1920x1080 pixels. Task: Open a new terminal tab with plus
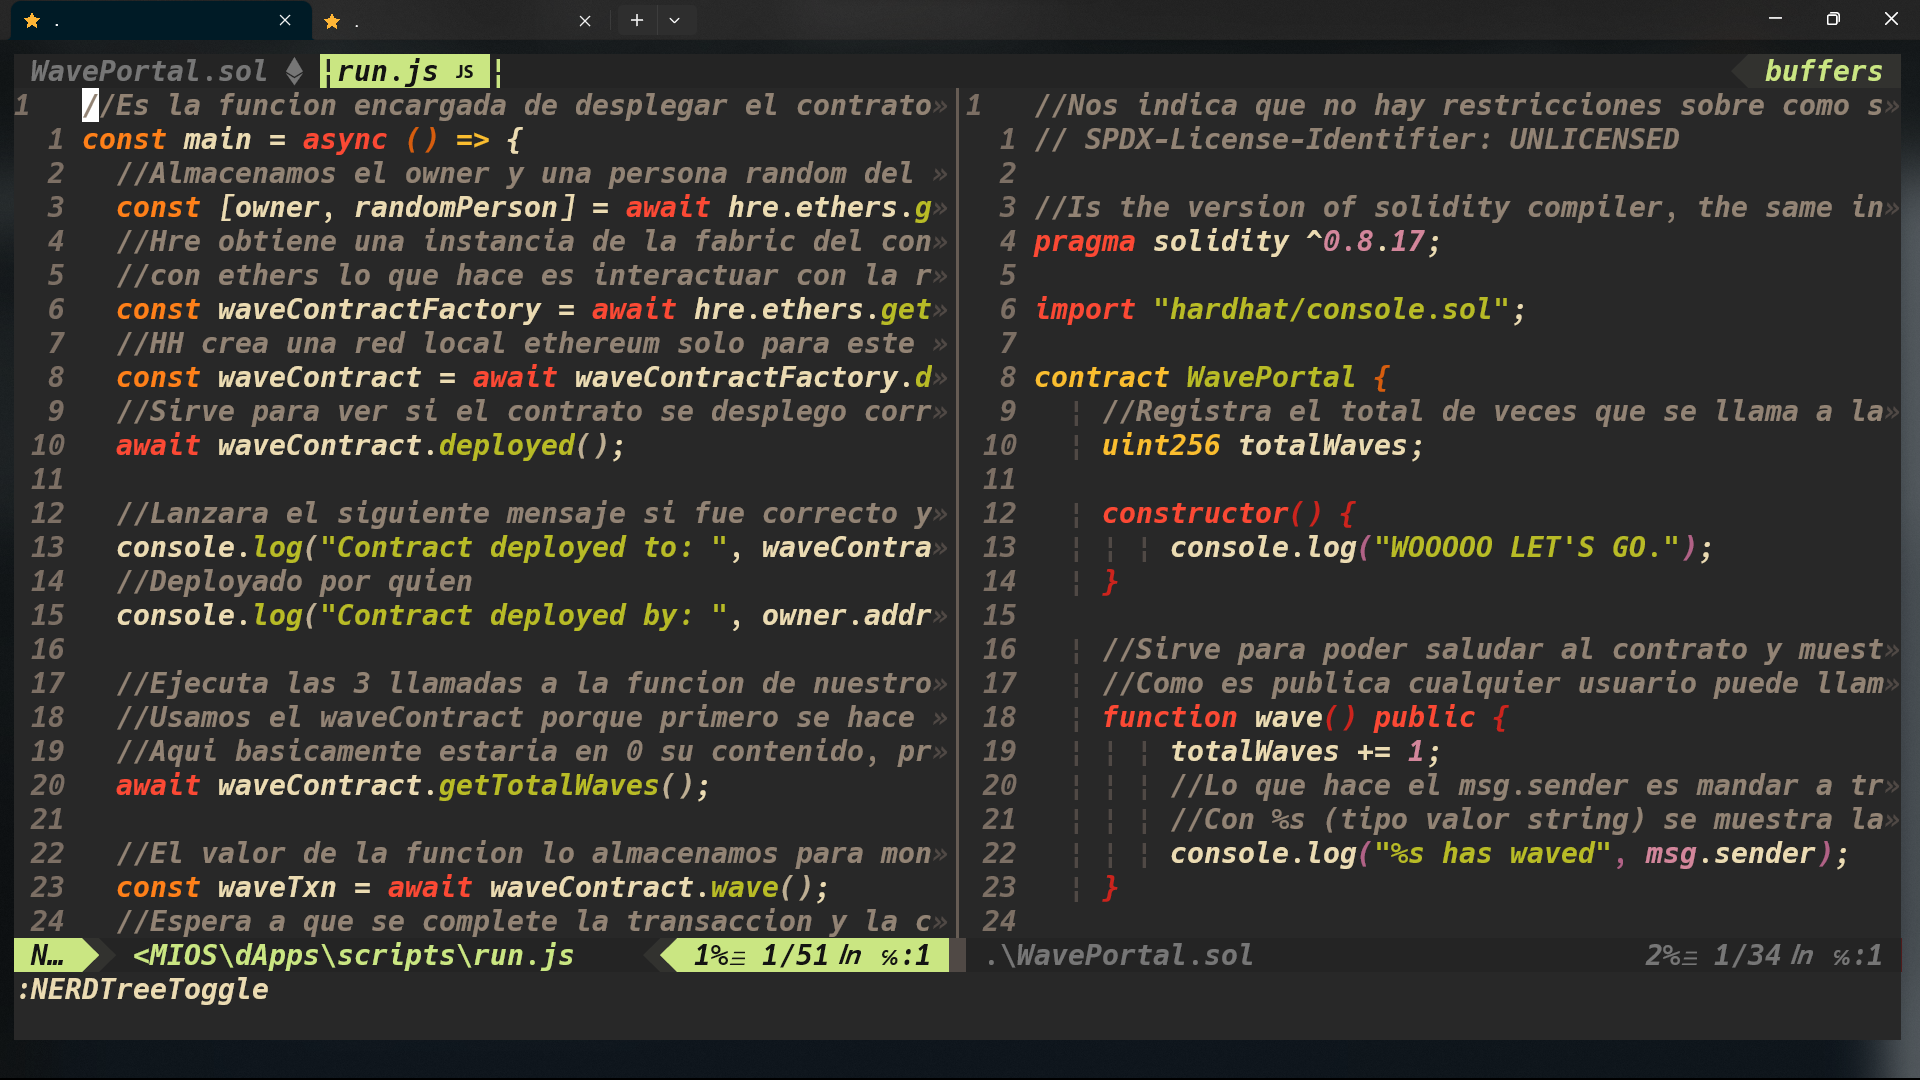[636, 20]
